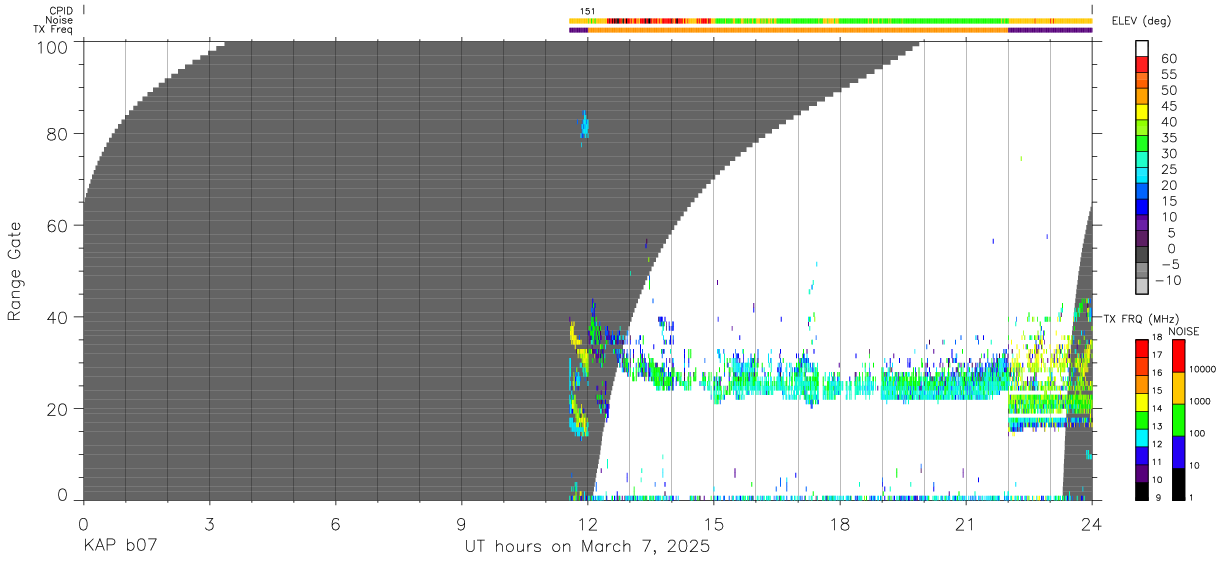Click the TX FRQ legend label "18"
The image size is (1228, 567).
1158,337
